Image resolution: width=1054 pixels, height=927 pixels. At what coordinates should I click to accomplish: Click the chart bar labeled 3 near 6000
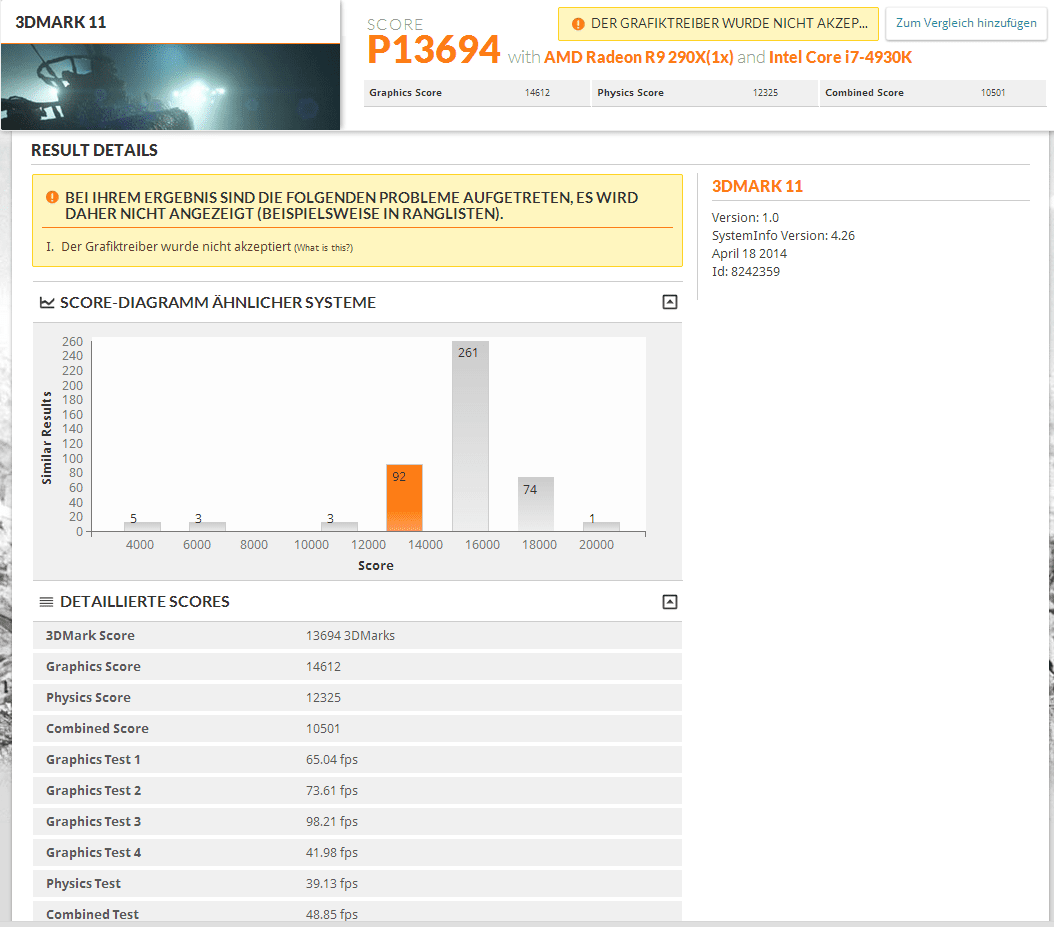tap(208, 526)
